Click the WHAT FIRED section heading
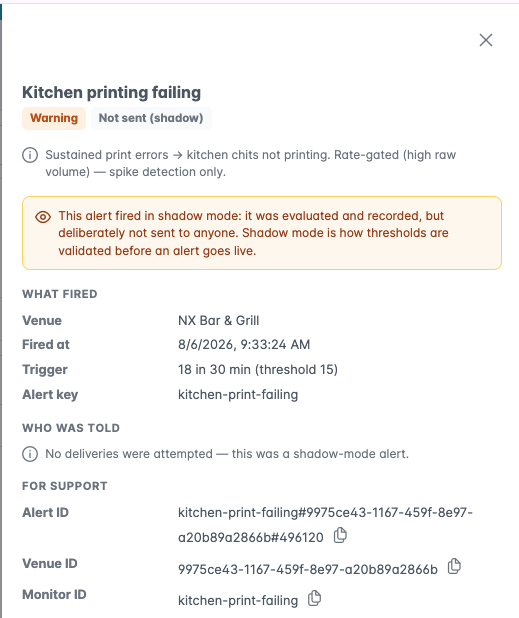 [60, 294]
